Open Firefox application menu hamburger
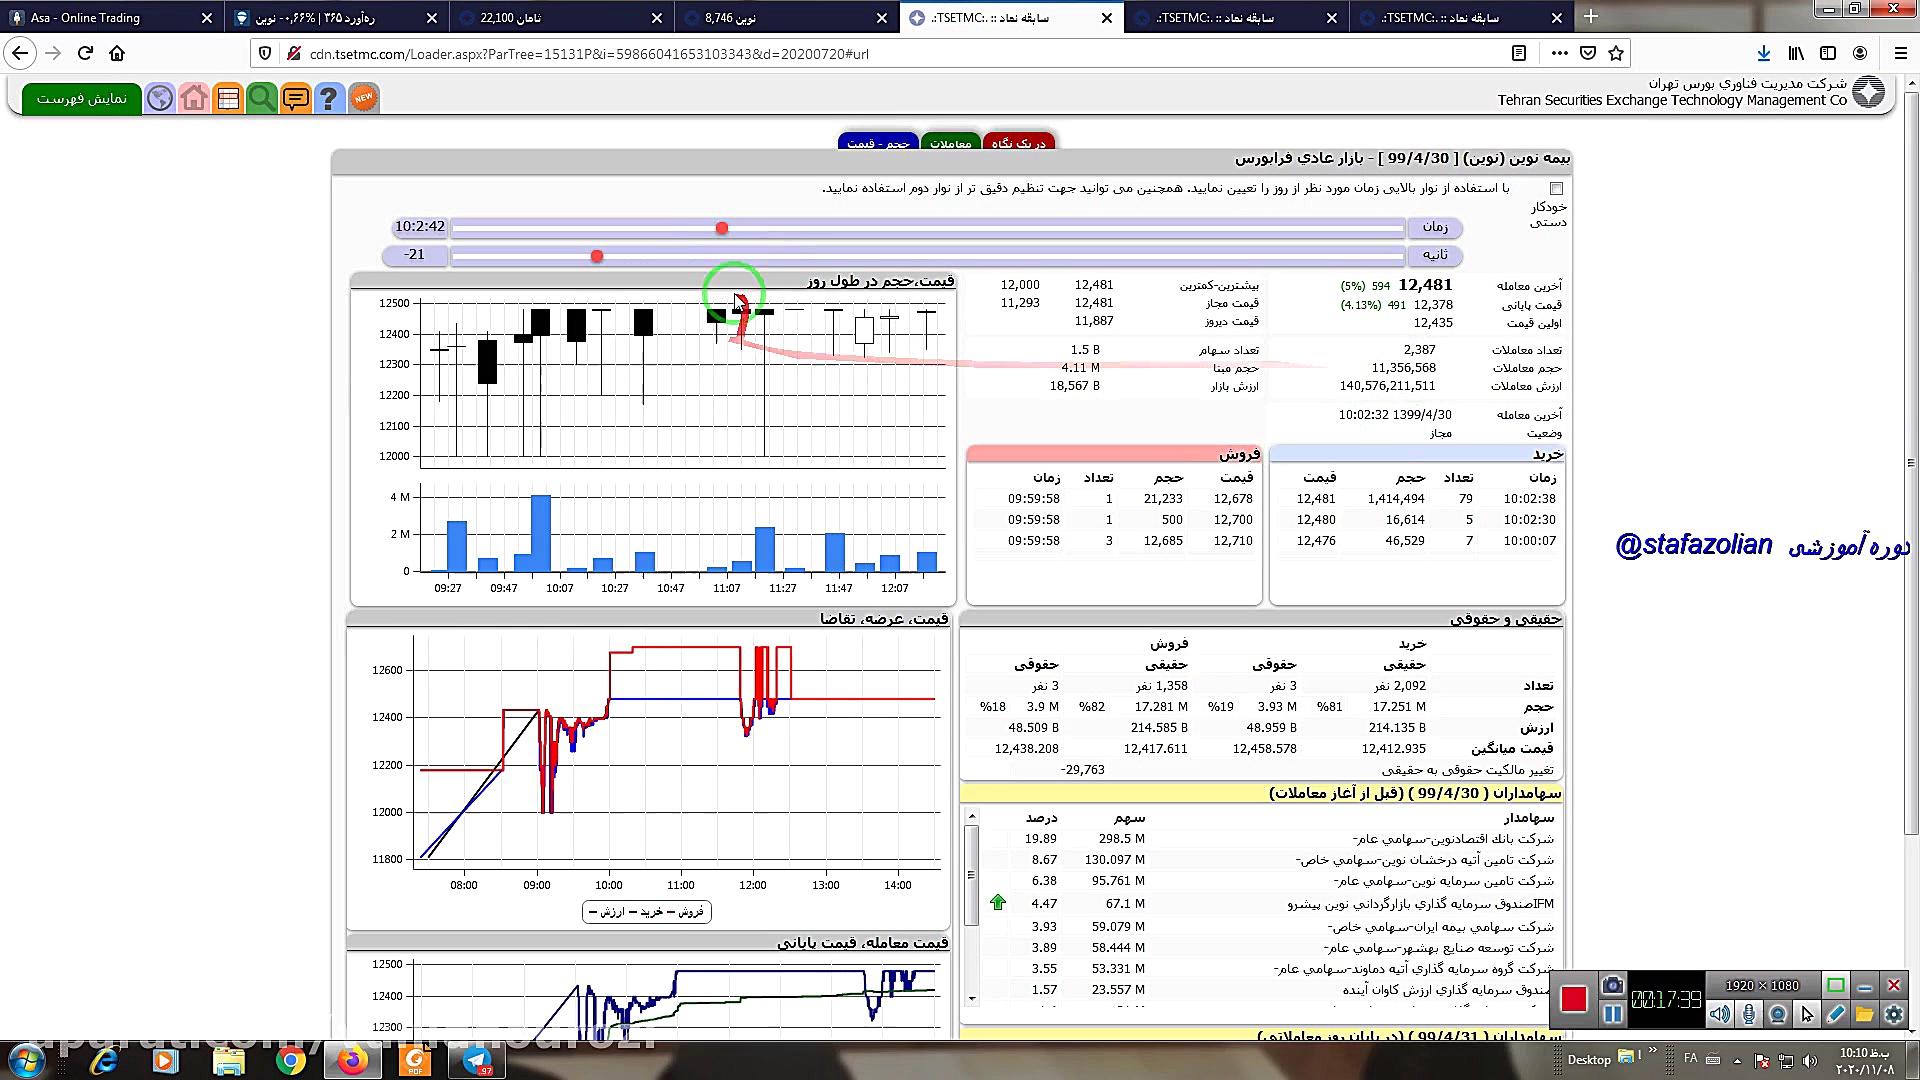Screen dimensions: 1920x1080 [1900, 53]
